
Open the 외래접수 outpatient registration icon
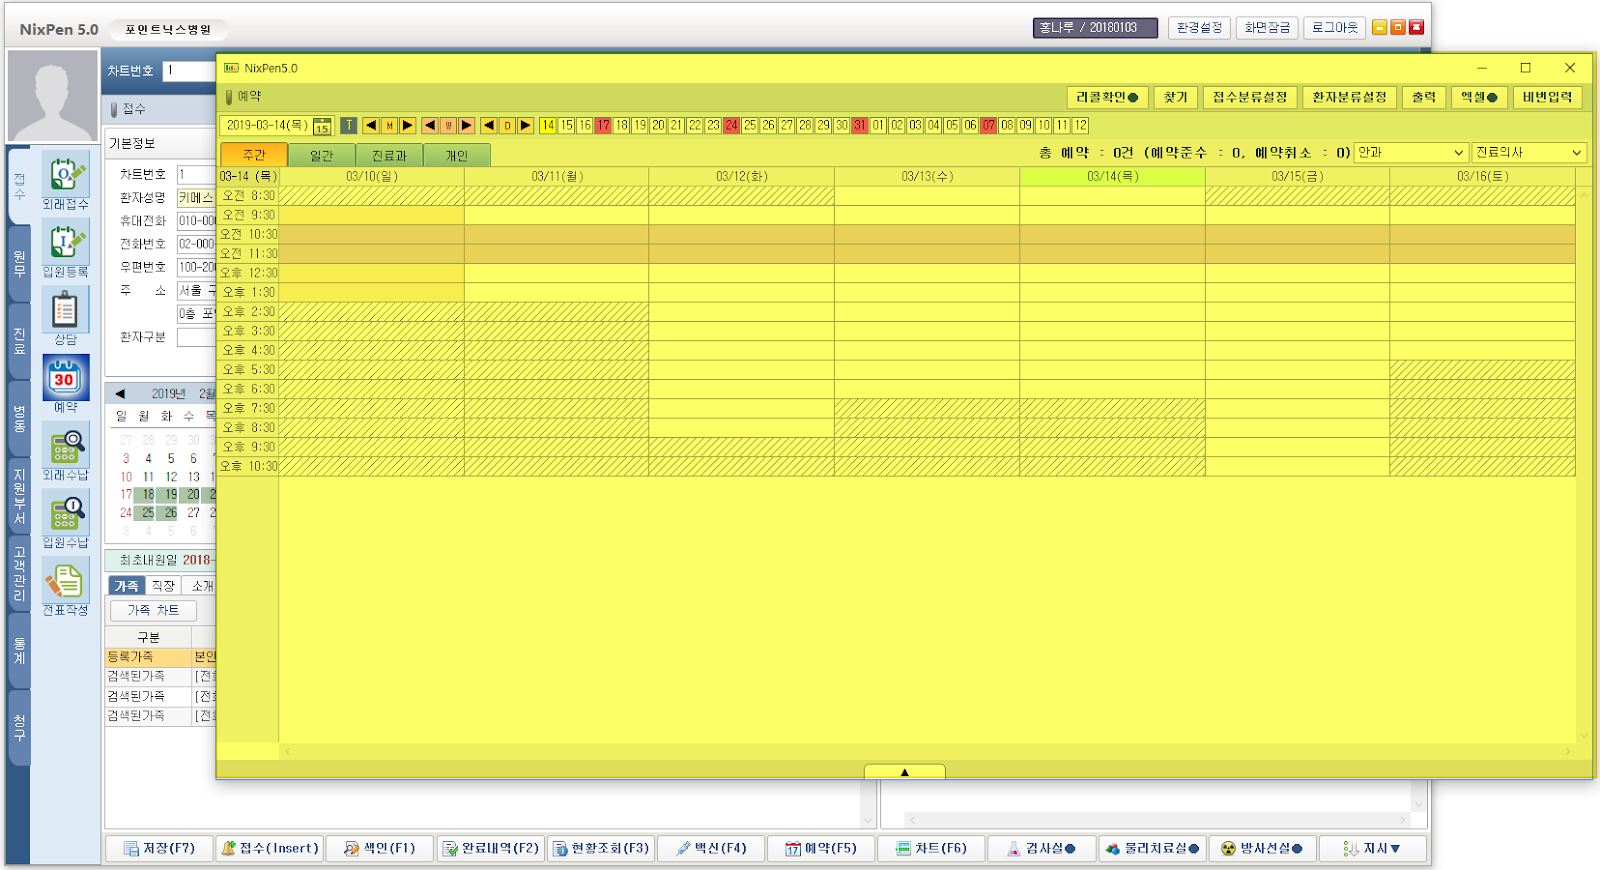(x=65, y=174)
